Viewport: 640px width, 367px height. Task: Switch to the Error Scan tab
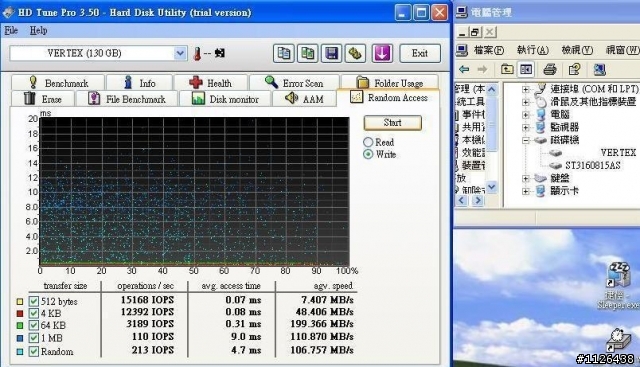point(294,83)
